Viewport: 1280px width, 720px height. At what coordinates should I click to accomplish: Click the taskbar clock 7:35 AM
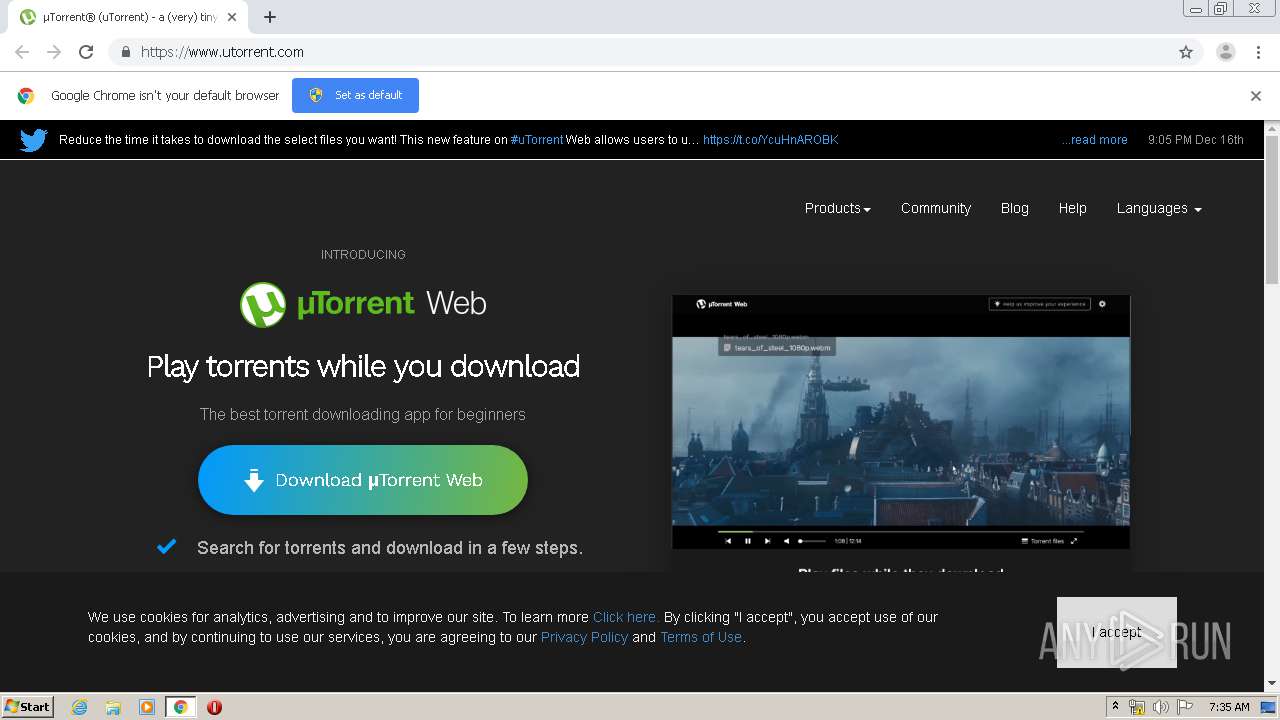tap(1229, 707)
